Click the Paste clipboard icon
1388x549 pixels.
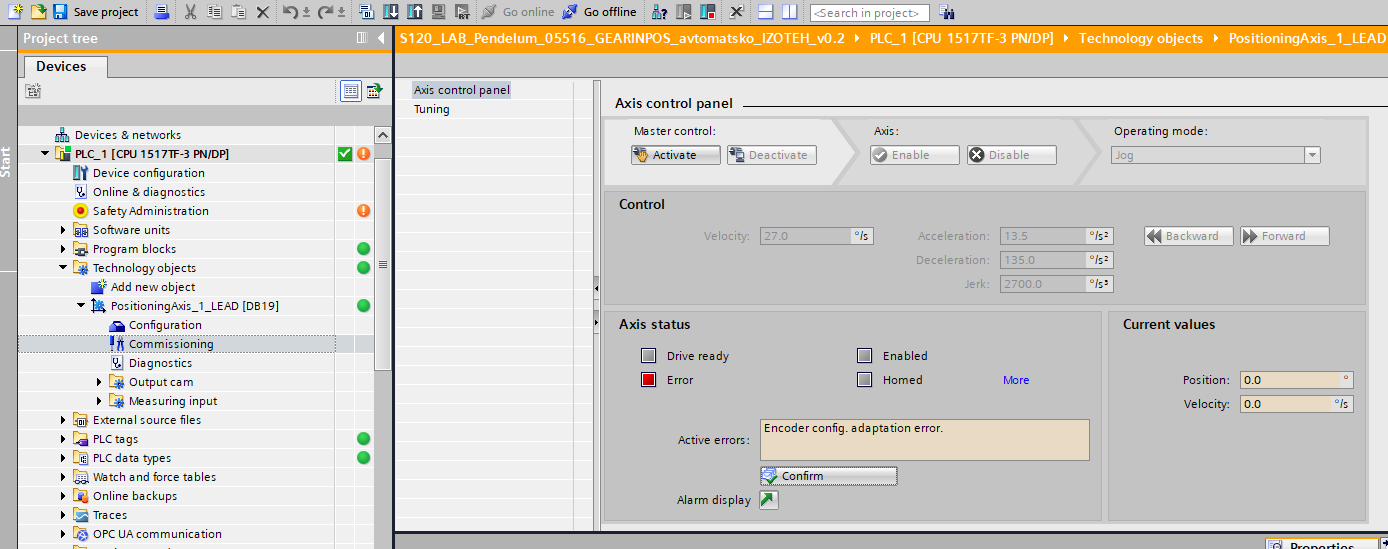(238, 12)
